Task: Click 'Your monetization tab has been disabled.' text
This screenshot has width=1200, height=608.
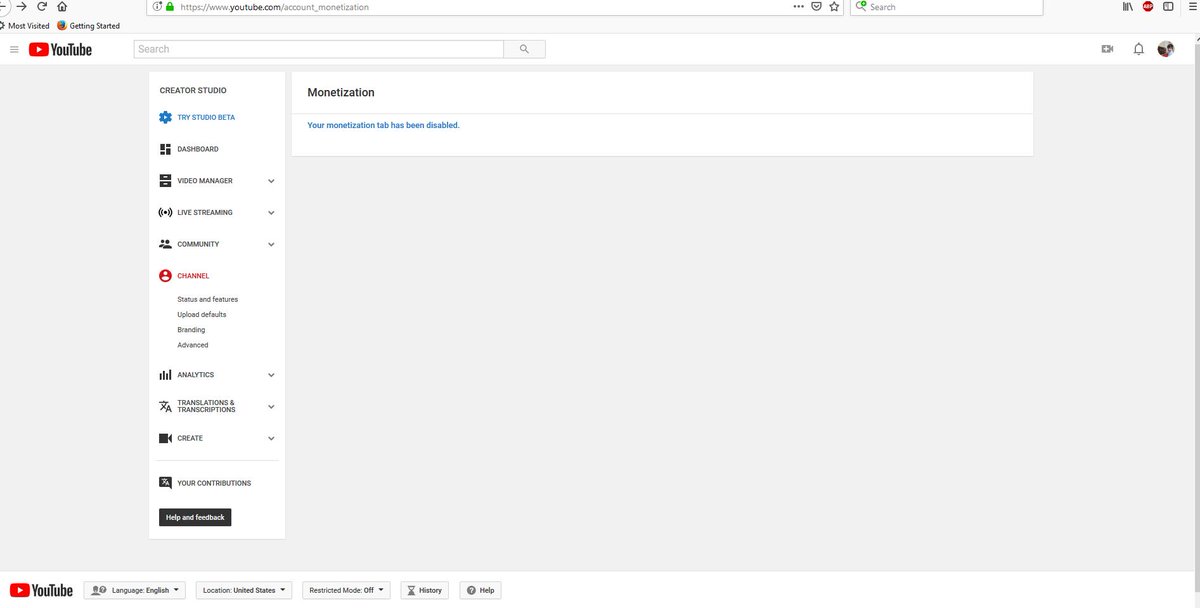Action: (383, 125)
